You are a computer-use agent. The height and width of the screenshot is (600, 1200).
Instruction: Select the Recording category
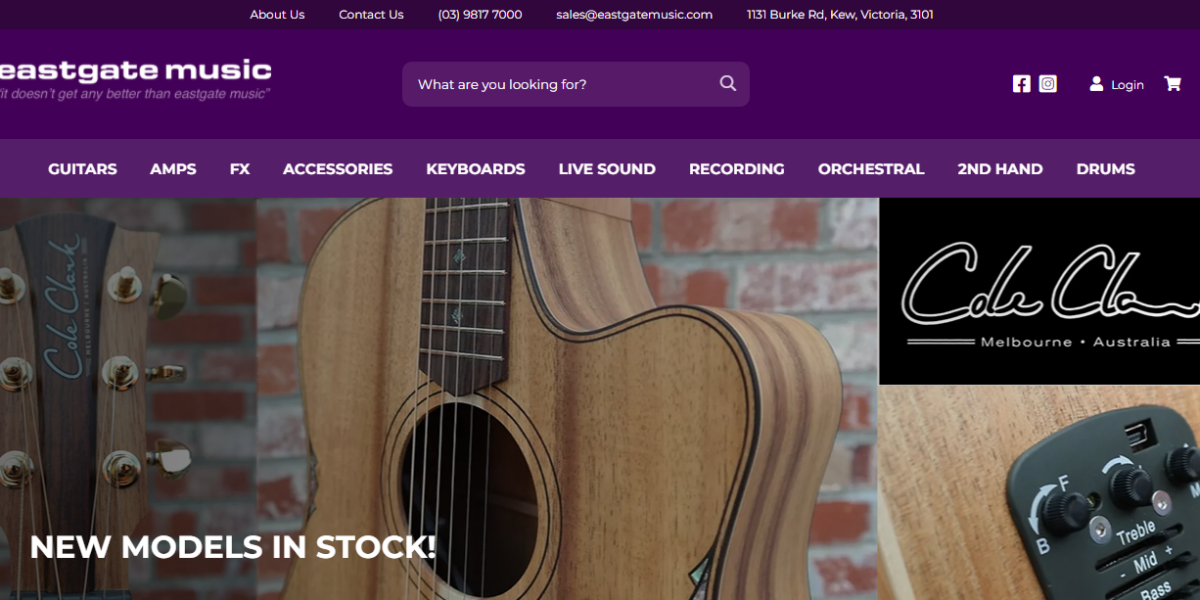pyautogui.click(x=737, y=169)
